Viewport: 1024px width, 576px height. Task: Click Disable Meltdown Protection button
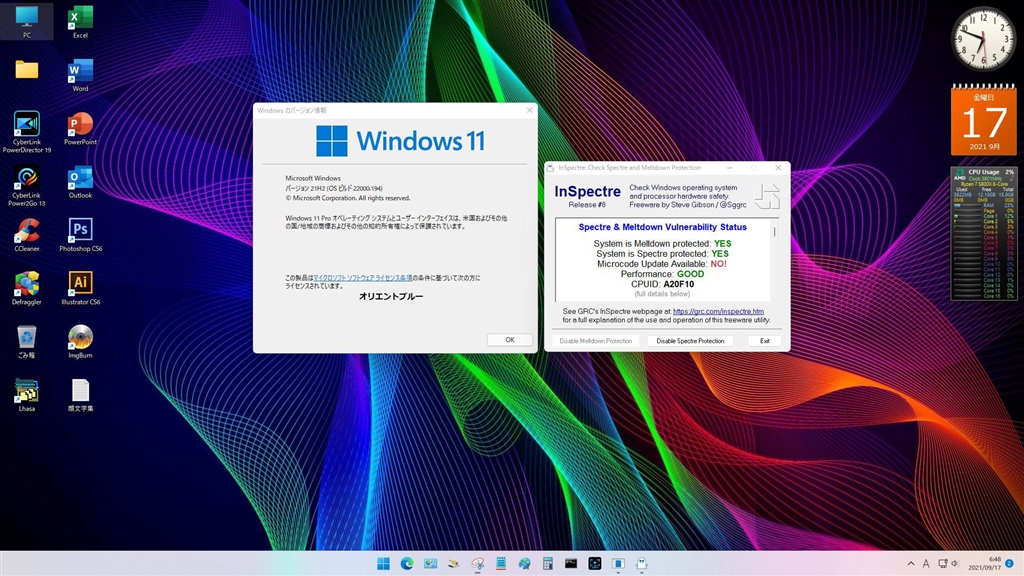click(x=596, y=341)
